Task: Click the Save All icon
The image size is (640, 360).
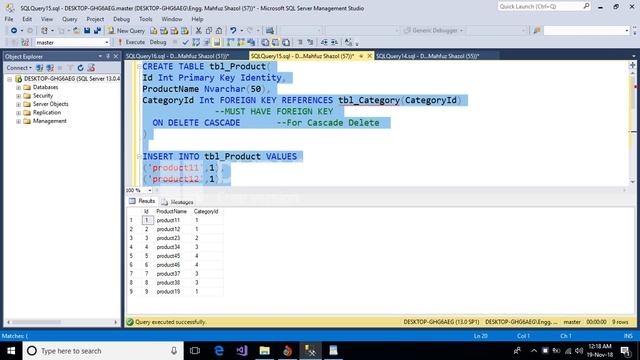Action: pos(97,31)
